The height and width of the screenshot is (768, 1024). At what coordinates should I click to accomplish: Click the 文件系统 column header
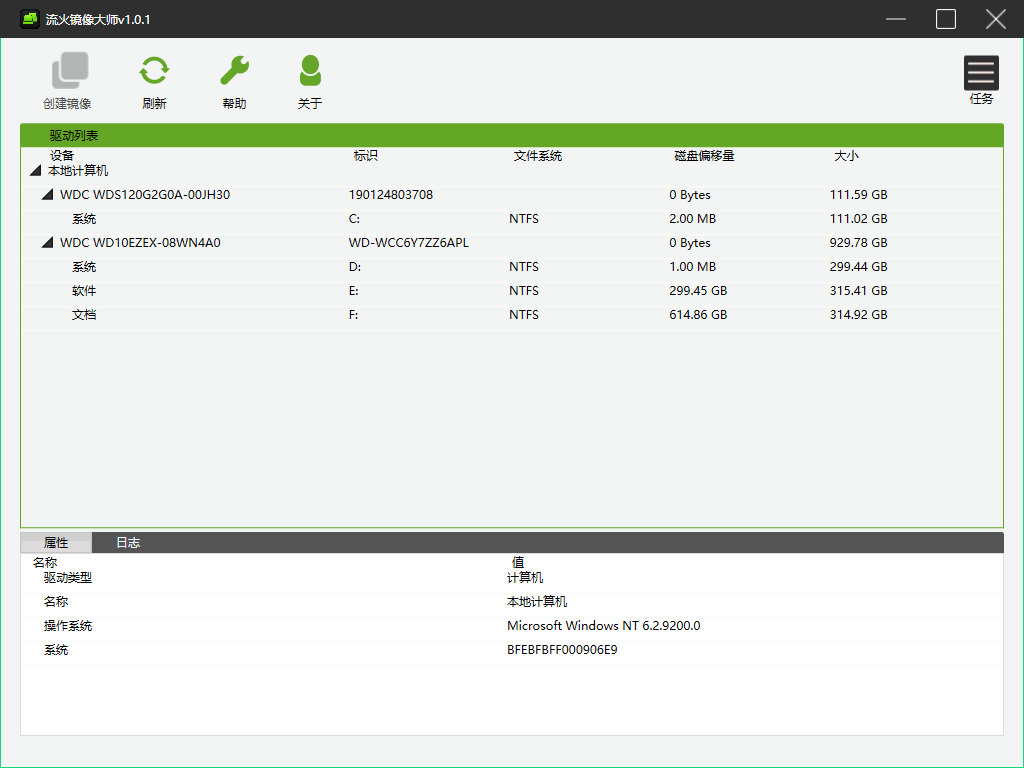(x=538, y=156)
